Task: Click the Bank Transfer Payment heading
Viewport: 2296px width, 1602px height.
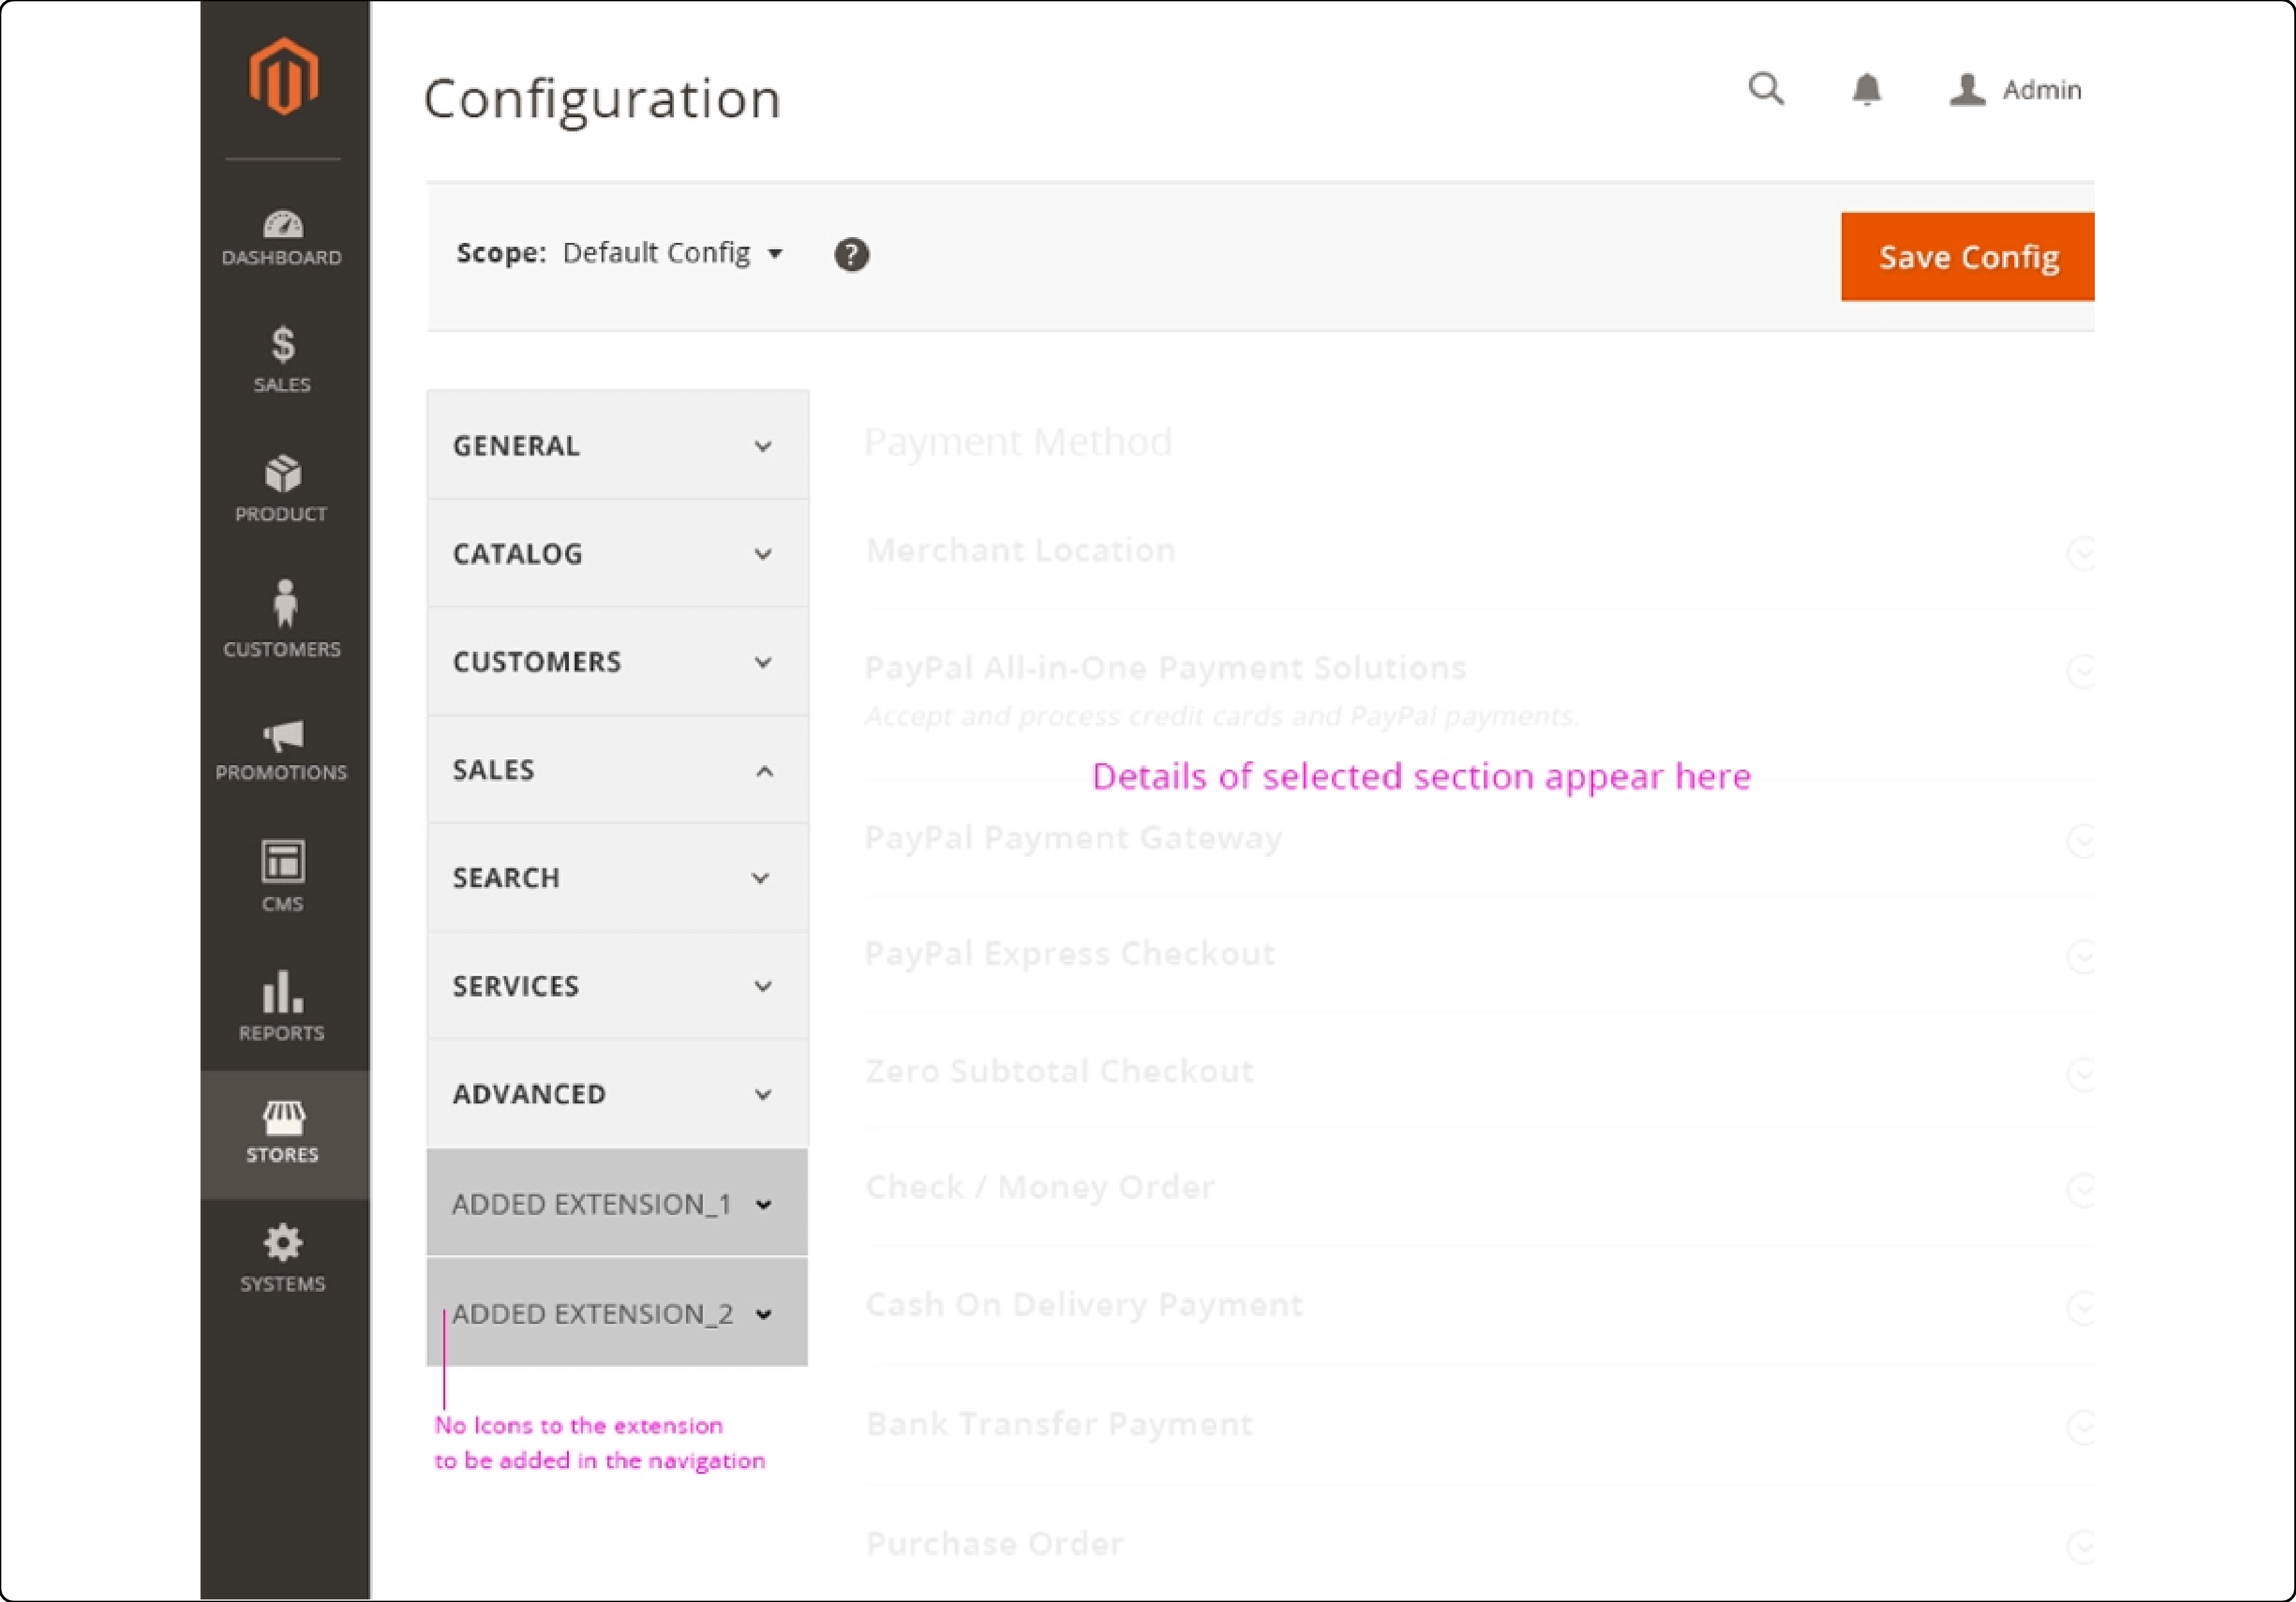Action: click(x=1059, y=1424)
